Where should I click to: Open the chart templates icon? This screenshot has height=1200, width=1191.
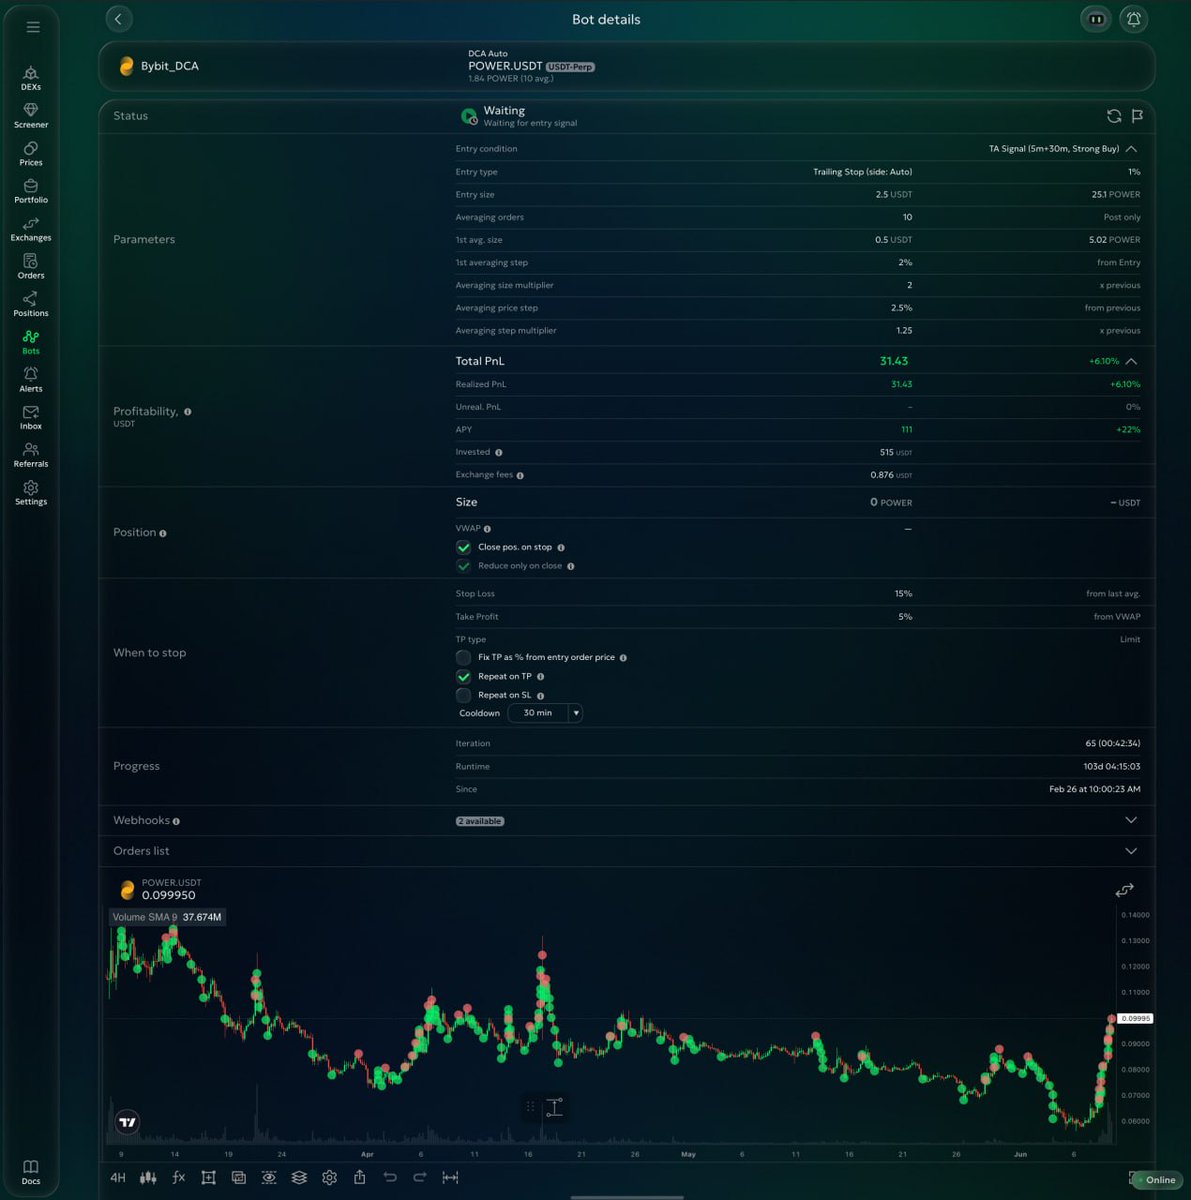click(x=238, y=1178)
